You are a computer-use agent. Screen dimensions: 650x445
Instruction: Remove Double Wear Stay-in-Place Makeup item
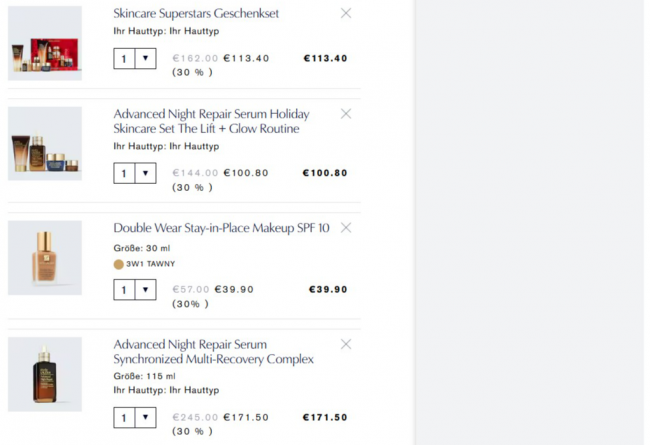click(346, 228)
